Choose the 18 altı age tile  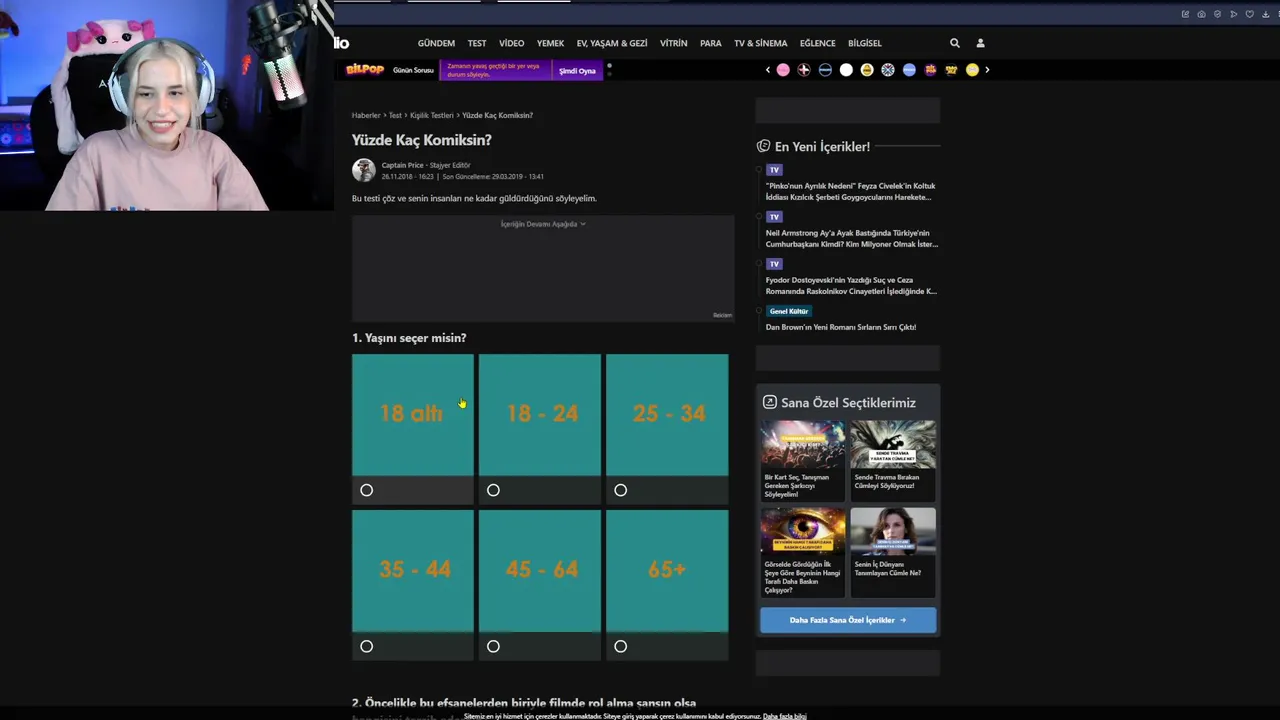[413, 414]
